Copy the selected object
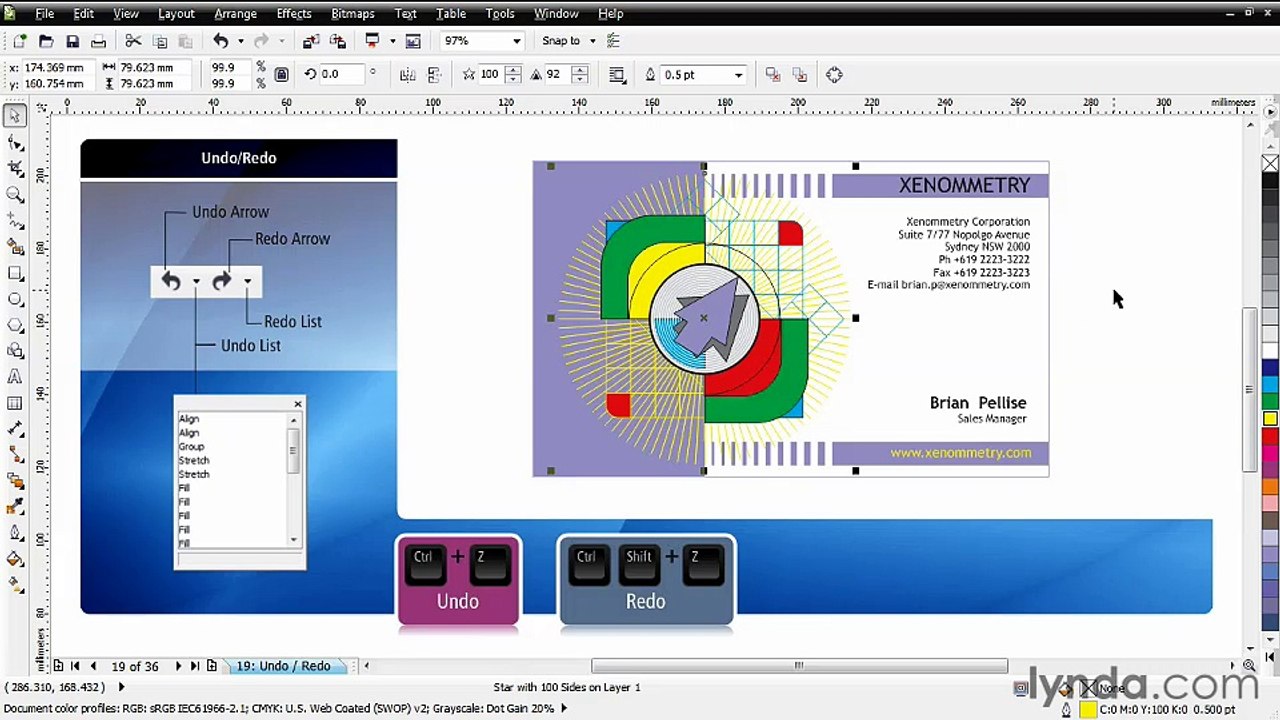Screen dimensions: 1280x720 pyautogui.click(x=159, y=41)
